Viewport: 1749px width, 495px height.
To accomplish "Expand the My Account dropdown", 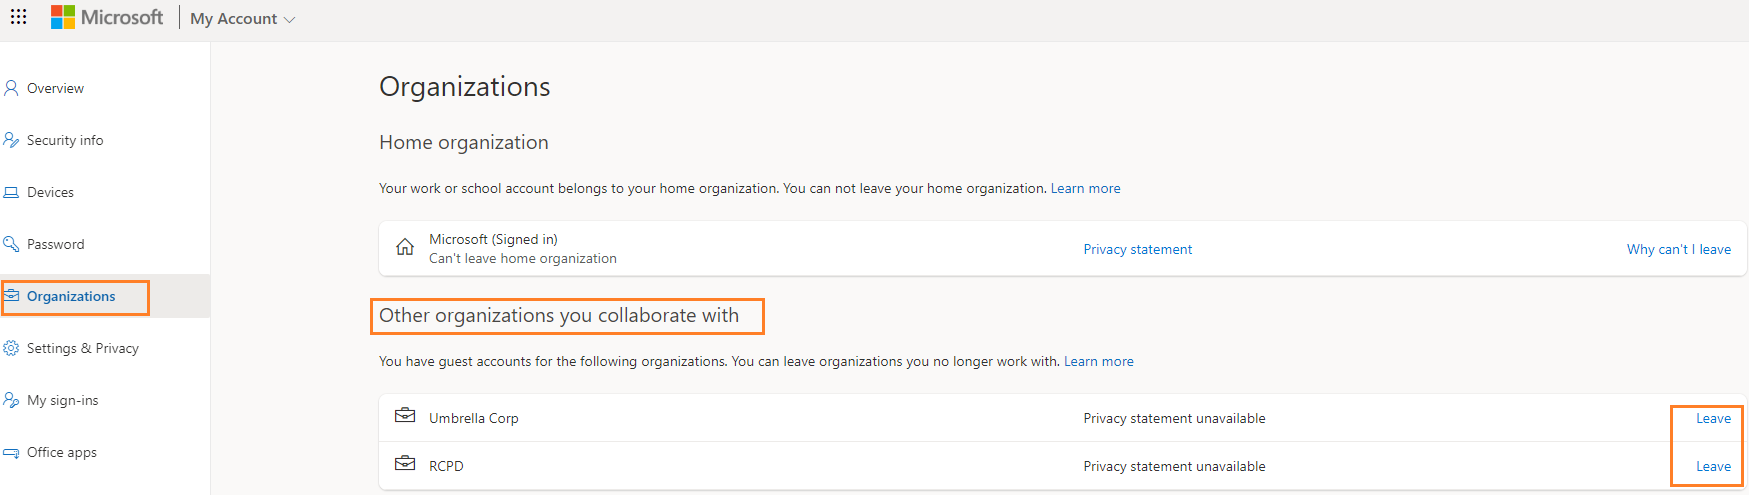I will point(243,19).
